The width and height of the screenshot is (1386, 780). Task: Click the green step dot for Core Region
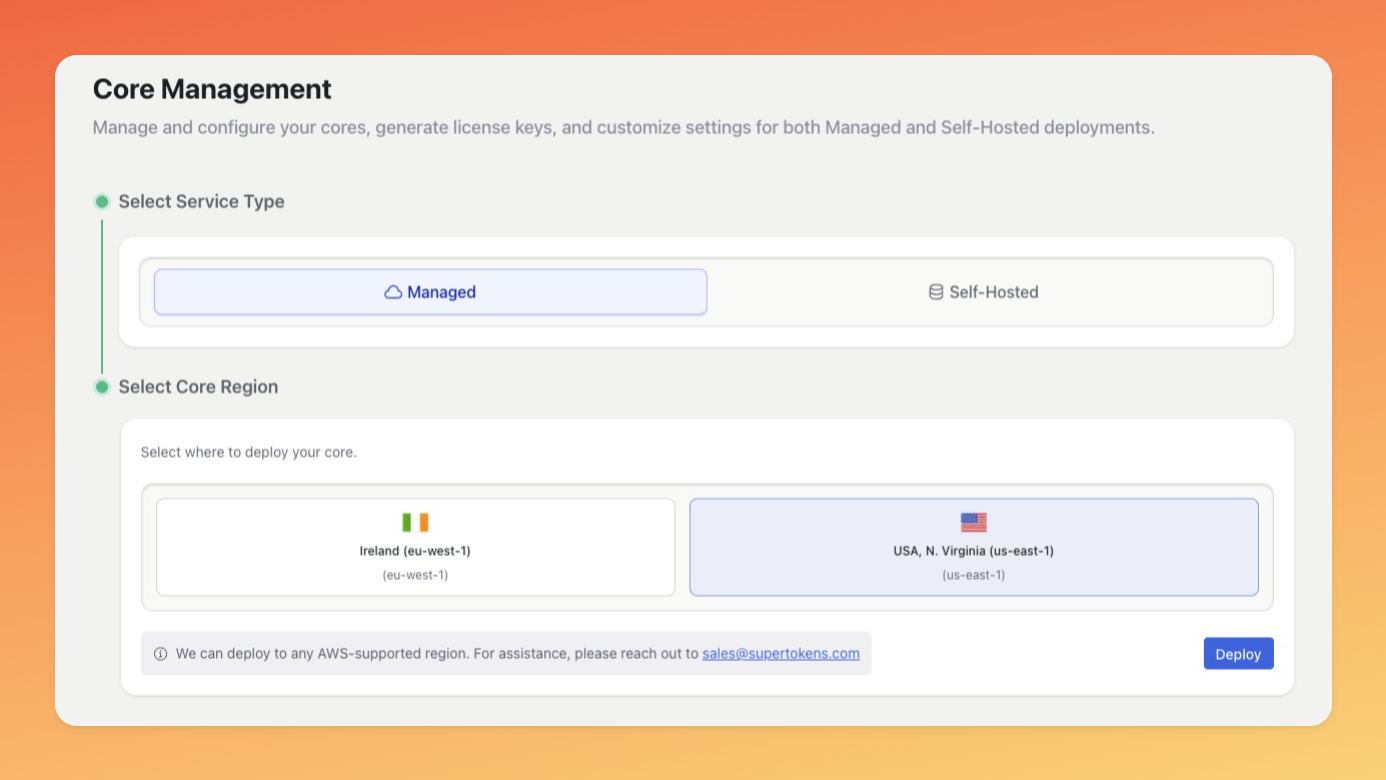tap(101, 387)
